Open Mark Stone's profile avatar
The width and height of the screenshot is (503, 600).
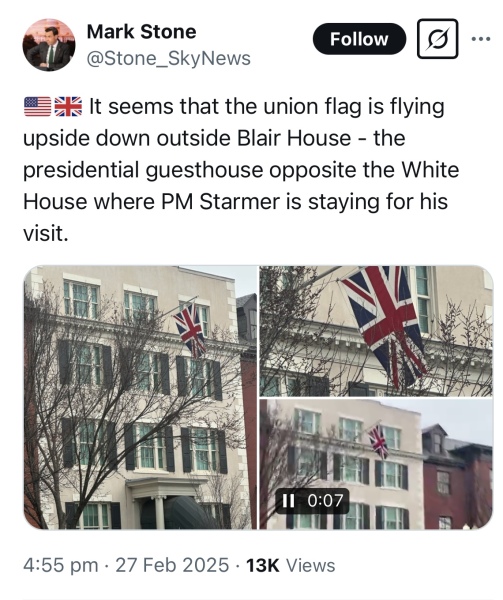point(49,45)
